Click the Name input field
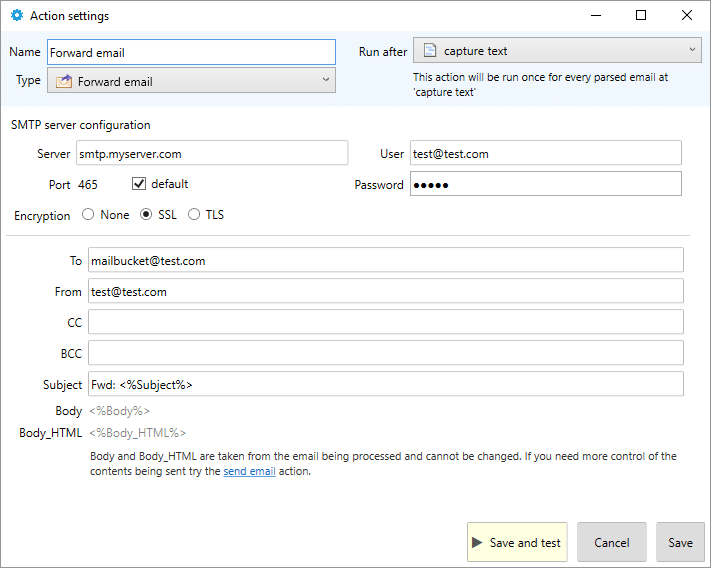 191,52
